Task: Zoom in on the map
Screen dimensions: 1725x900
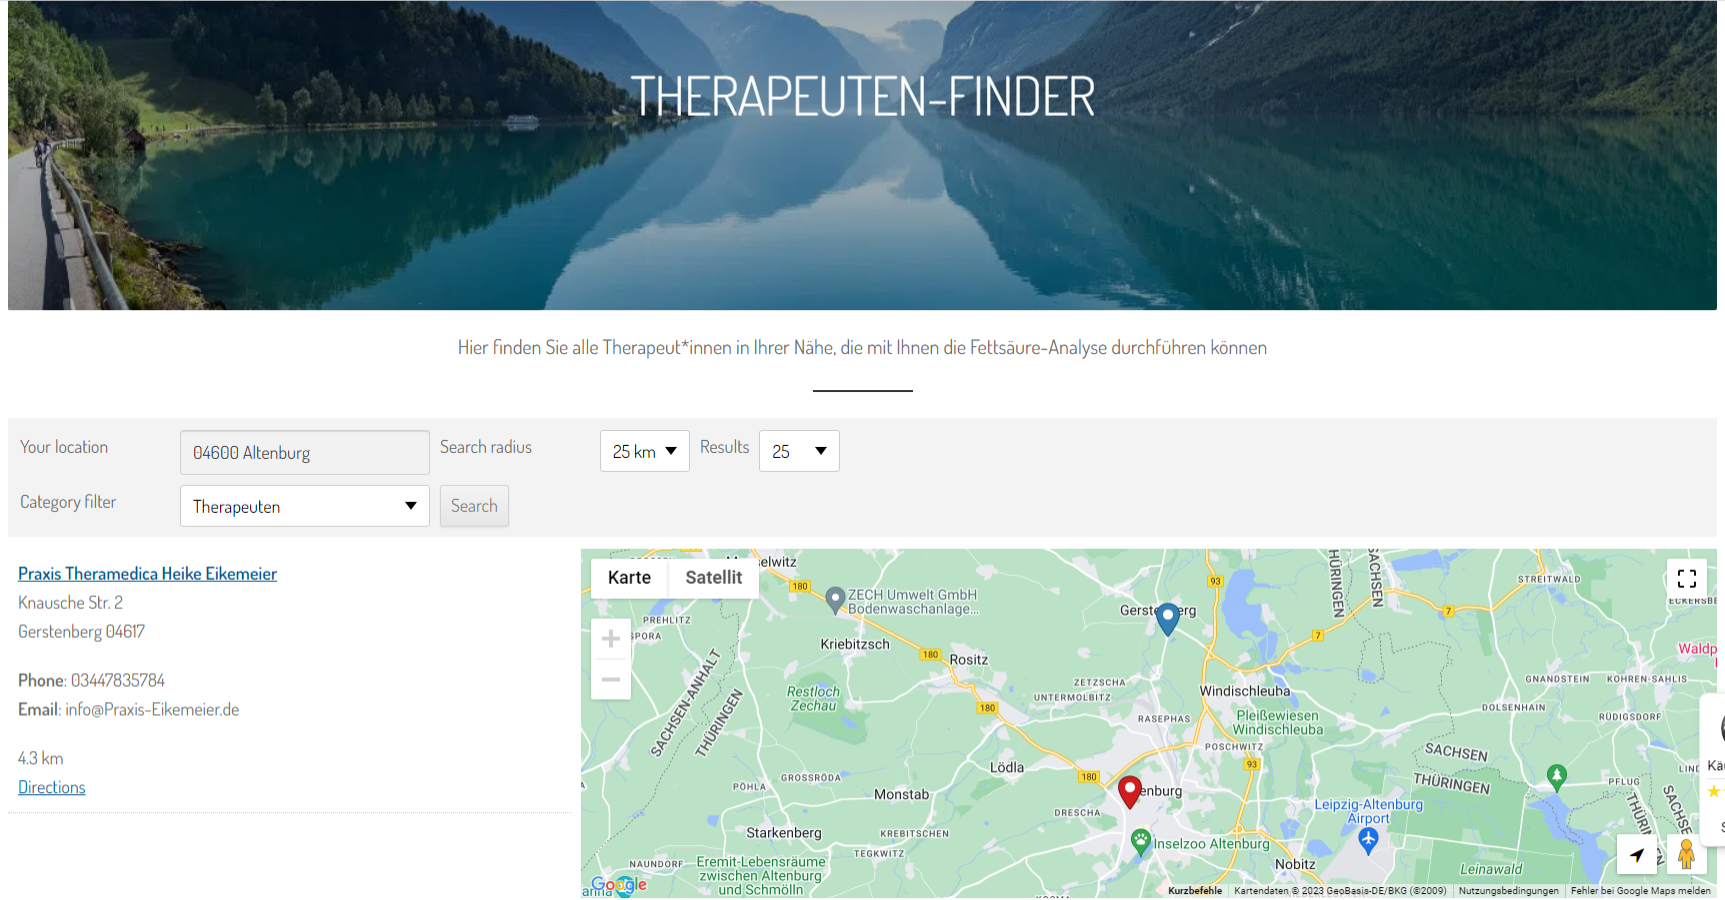Action: 611,639
